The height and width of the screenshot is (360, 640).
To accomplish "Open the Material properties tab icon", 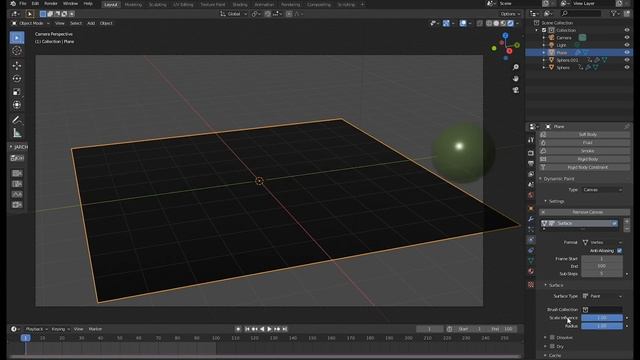I will [531, 271].
